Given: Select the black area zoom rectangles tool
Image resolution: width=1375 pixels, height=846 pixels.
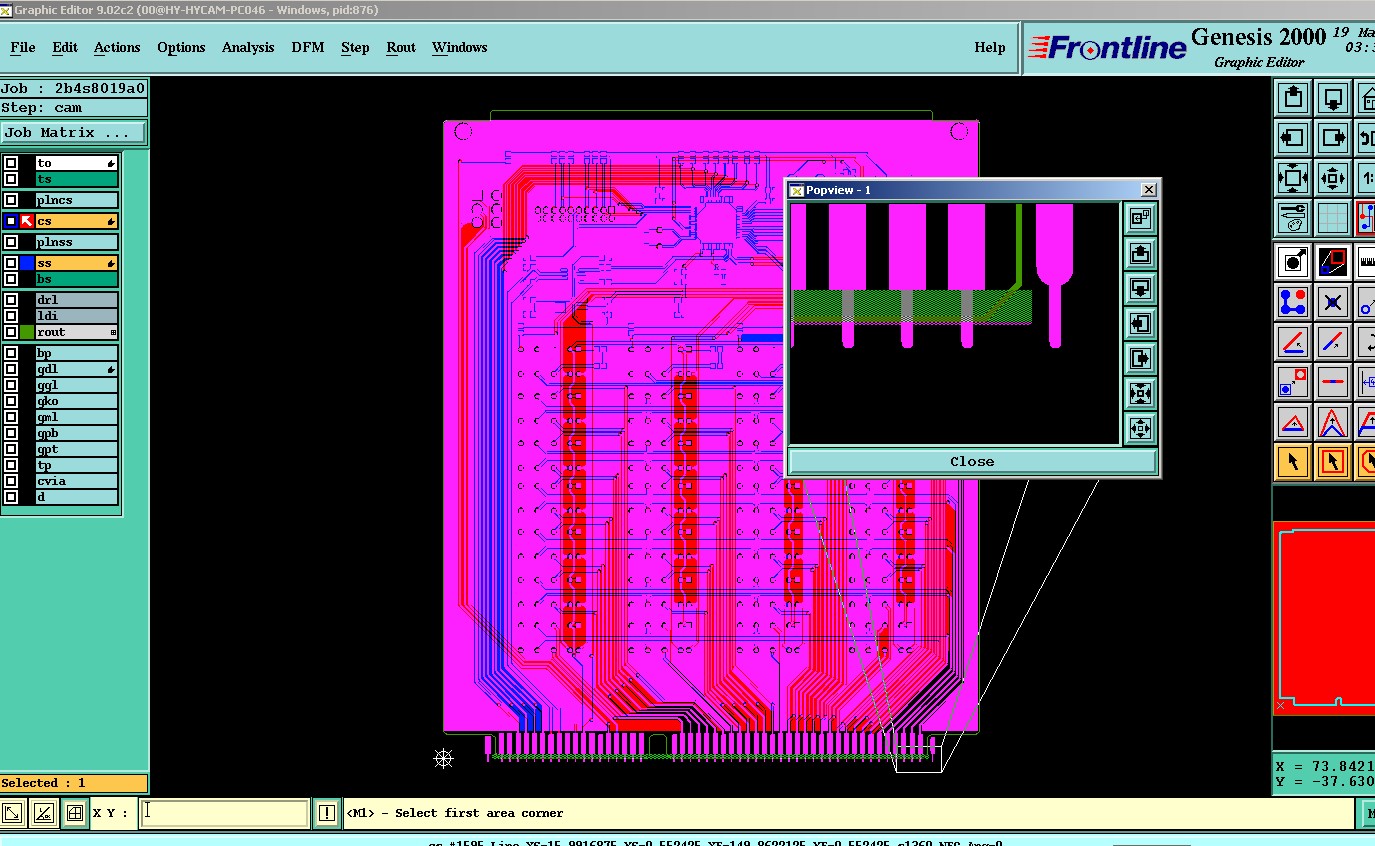Looking at the screenshot, I should (1333, 262).
